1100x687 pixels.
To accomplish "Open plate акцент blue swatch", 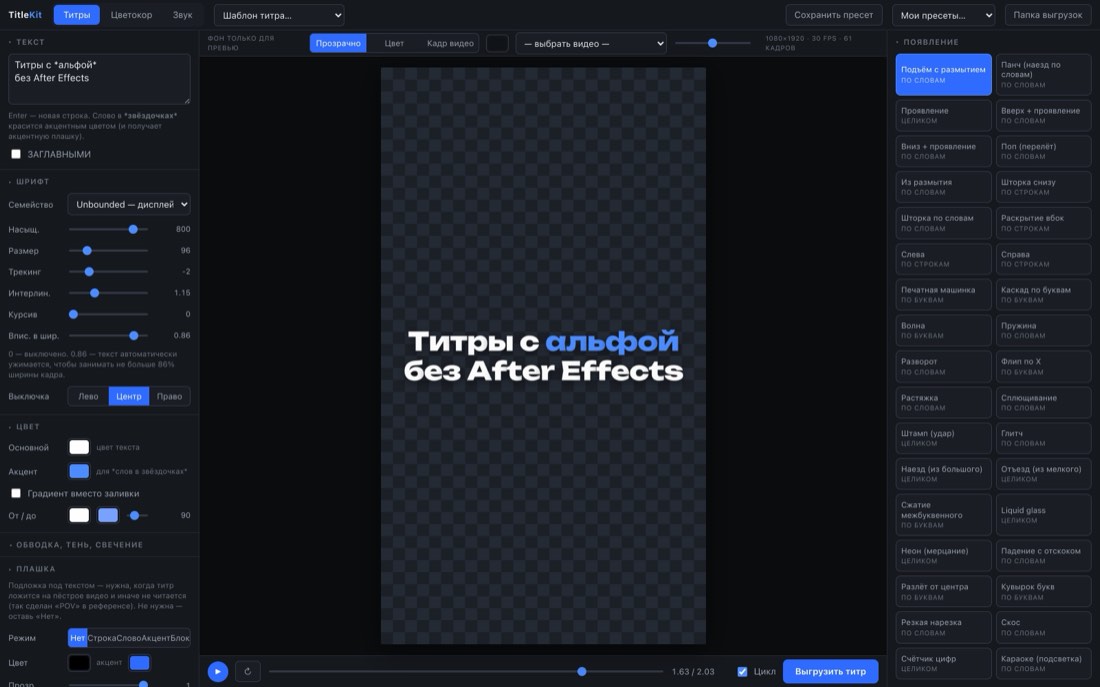I will point(140,662).
